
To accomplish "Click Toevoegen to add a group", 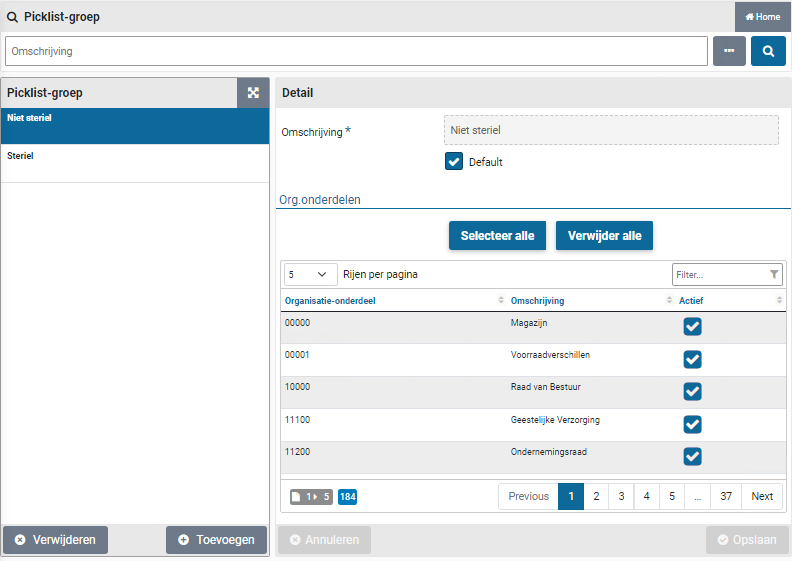I will [216, 540].
